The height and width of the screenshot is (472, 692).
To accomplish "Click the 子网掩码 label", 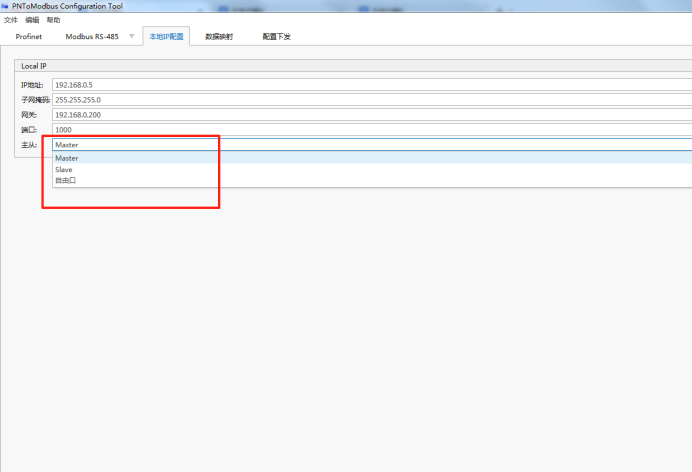I will (36, 100).
